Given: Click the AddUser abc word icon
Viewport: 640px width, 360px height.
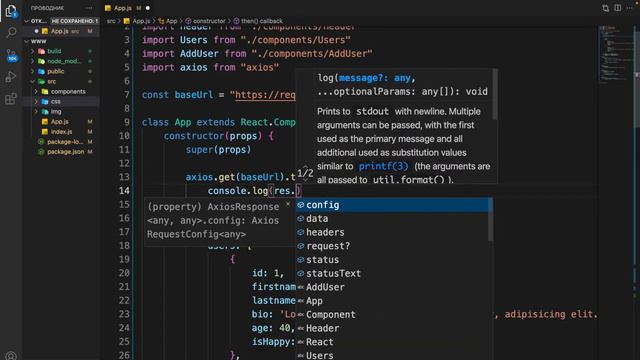Looking at the screenshot, I should [301, 287].
